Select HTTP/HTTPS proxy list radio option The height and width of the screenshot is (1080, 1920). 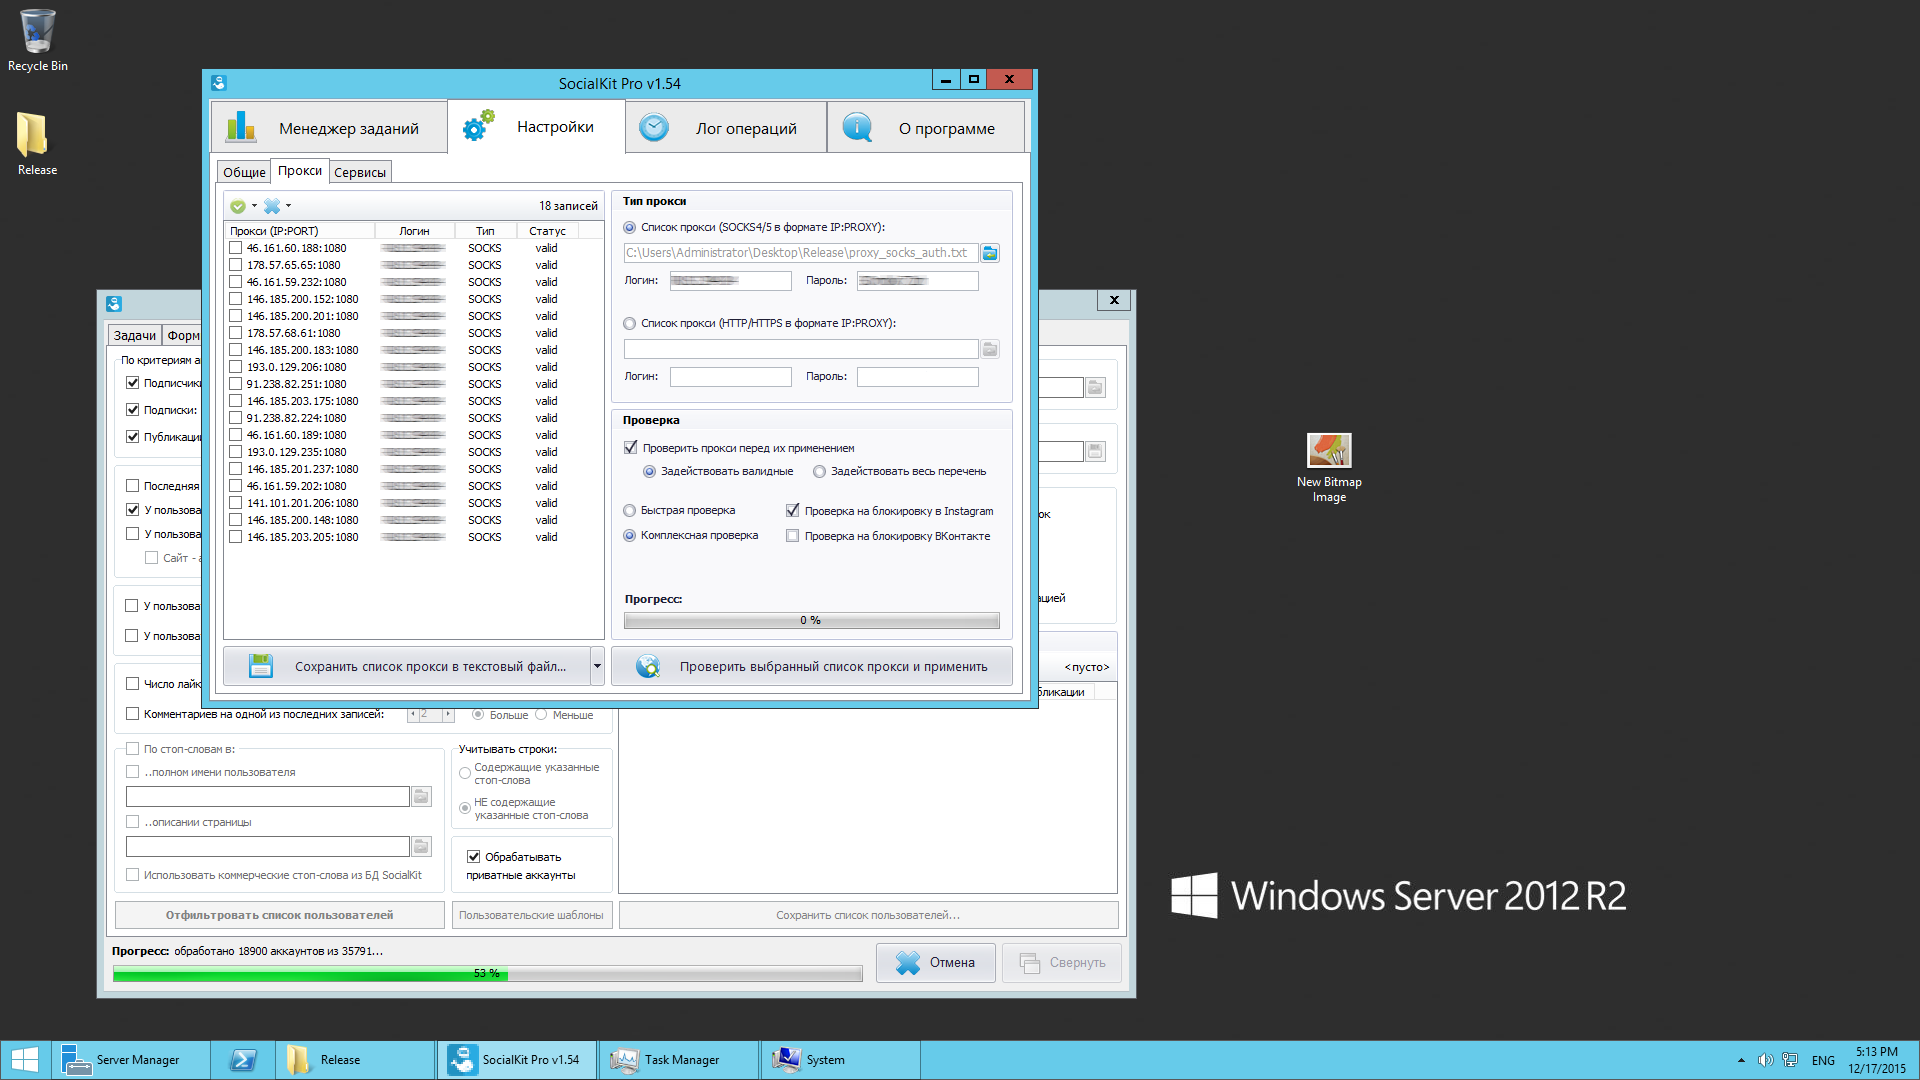point(630,323)
